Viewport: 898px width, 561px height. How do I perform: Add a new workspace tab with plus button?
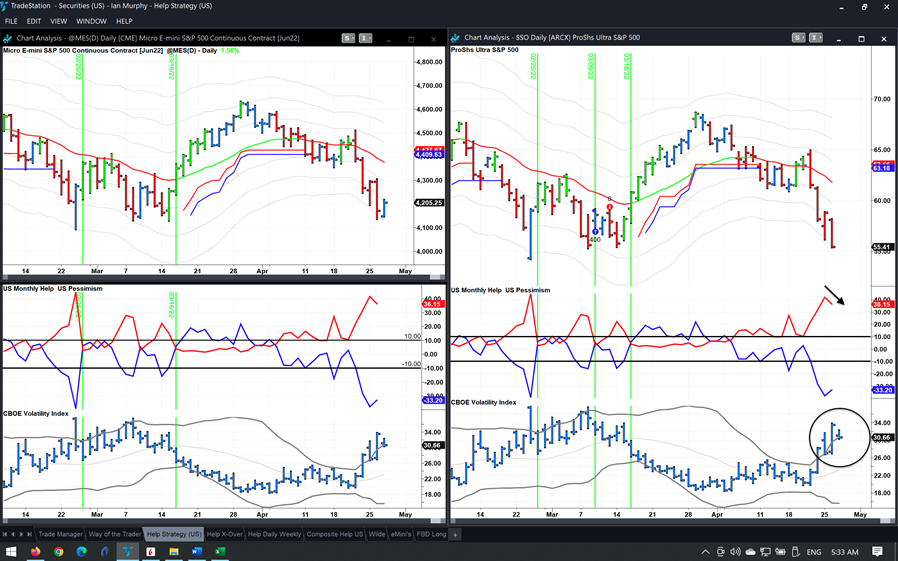tap(456, 534)
